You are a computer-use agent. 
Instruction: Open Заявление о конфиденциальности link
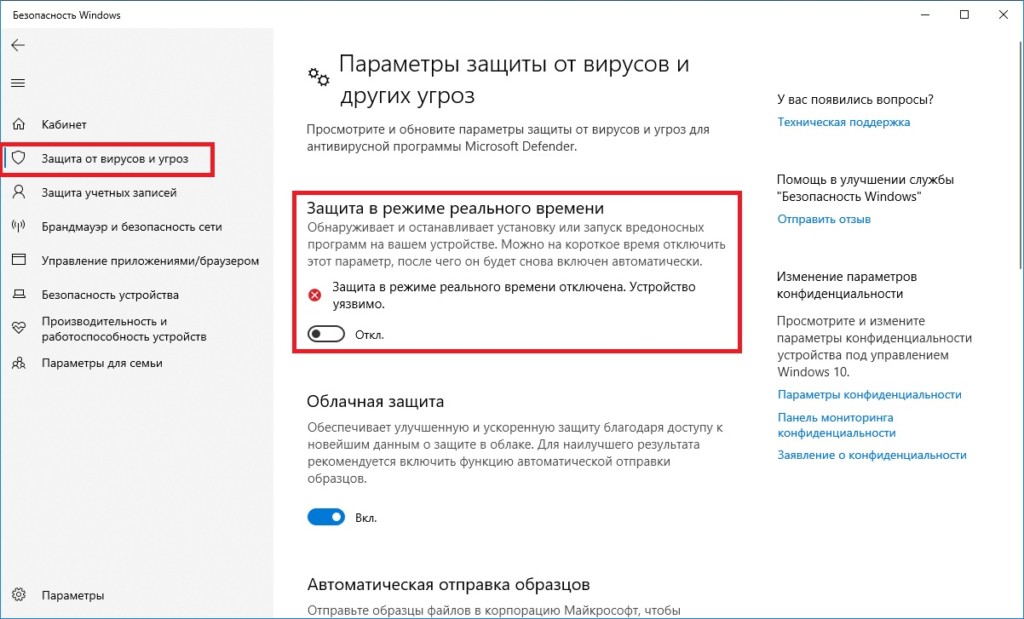pyautogui.click(x=872, y=455)
